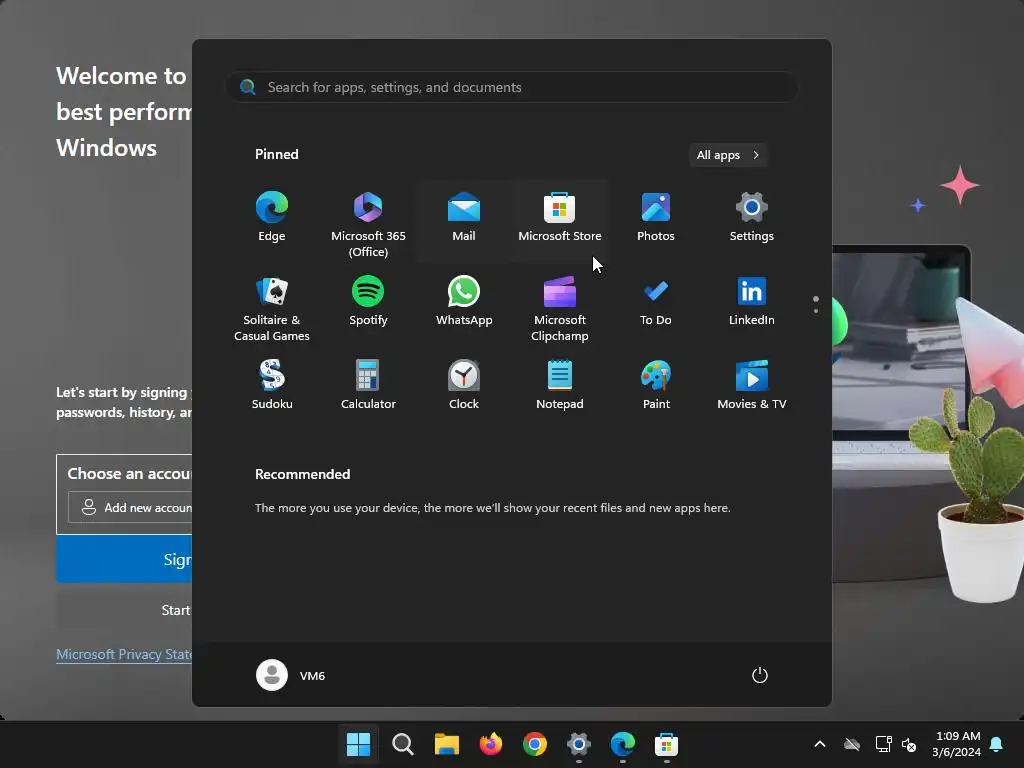This screenshot has height=768, width=1024.
Task: Open the notifications bell icon
Action: [x=997, y=744]
